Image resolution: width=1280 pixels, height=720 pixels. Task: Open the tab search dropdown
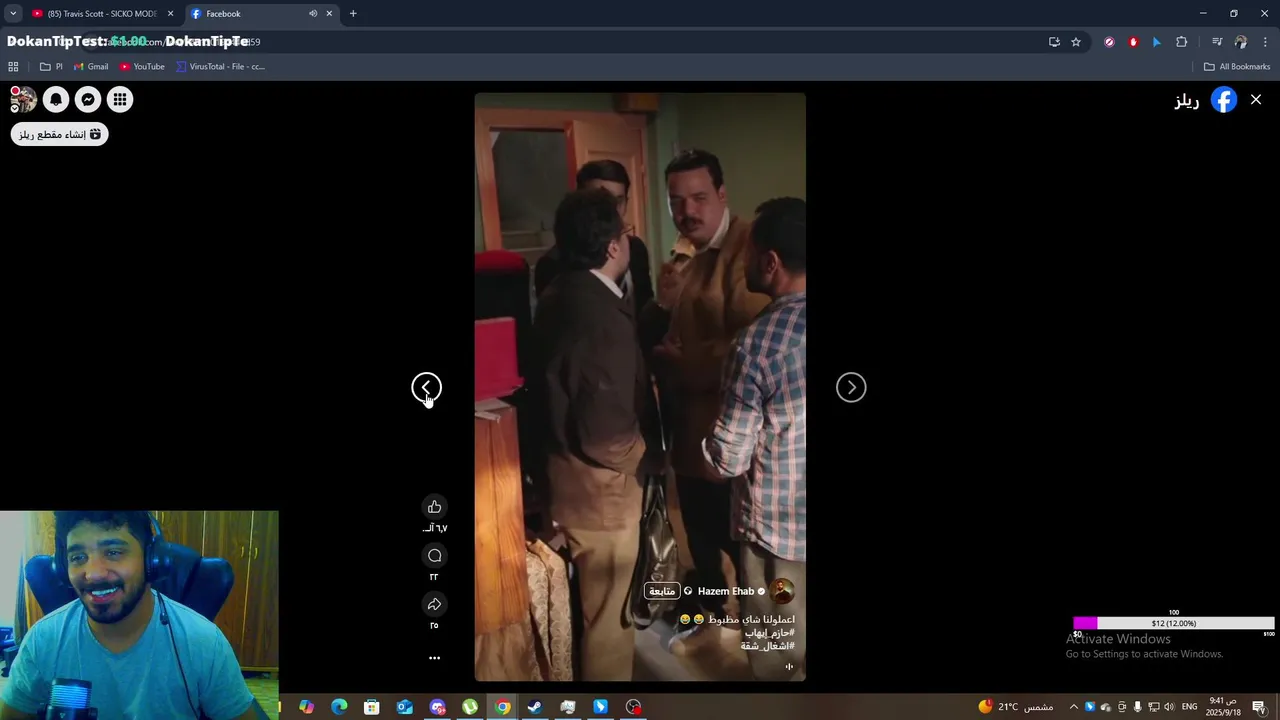[x=13, y=14]
